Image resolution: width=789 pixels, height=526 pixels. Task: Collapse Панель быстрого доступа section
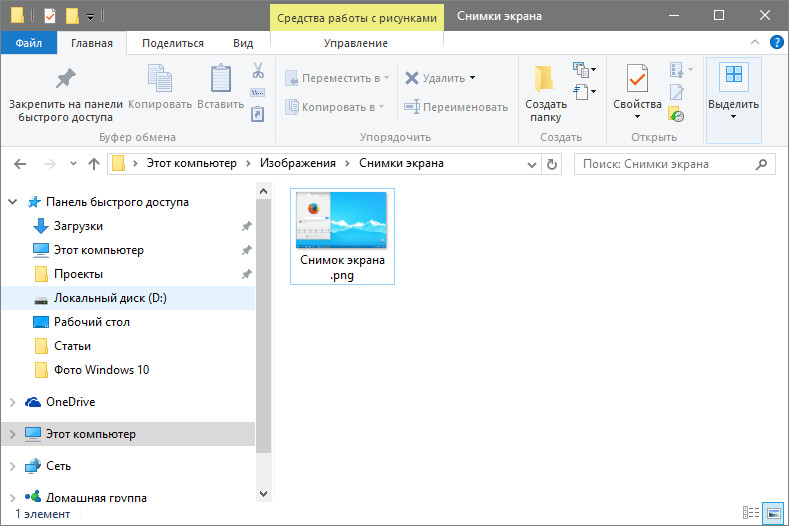(12, 202)
